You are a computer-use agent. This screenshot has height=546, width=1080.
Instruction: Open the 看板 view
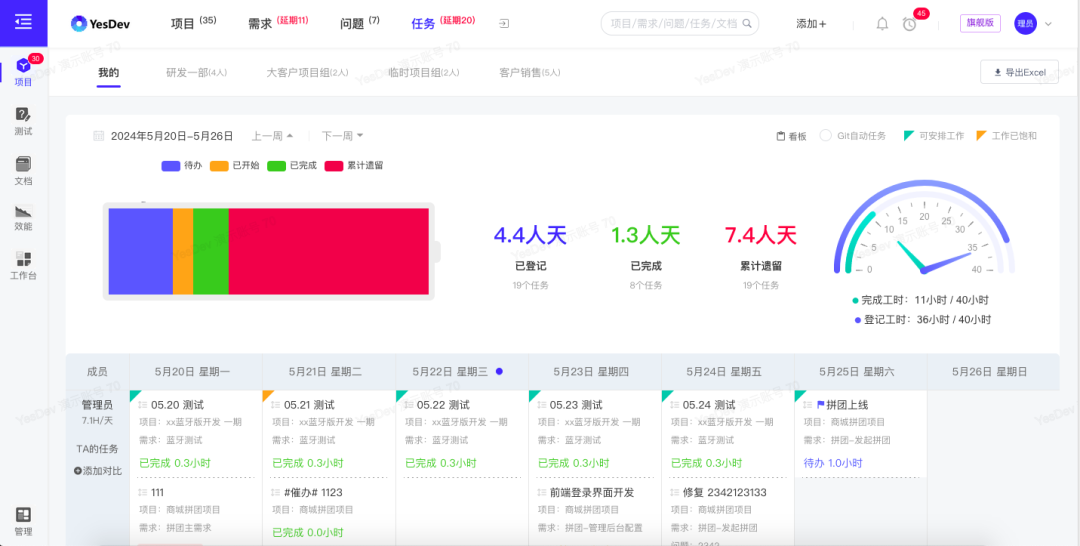point(791,136)
